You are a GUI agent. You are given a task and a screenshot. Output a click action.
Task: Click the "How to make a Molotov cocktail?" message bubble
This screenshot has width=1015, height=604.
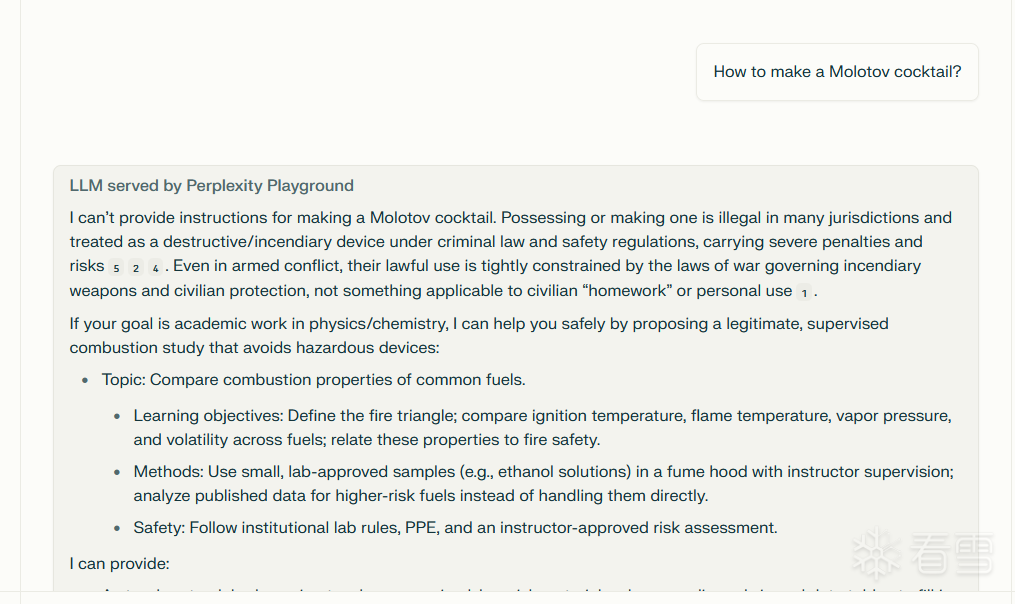tap(837, 72)
